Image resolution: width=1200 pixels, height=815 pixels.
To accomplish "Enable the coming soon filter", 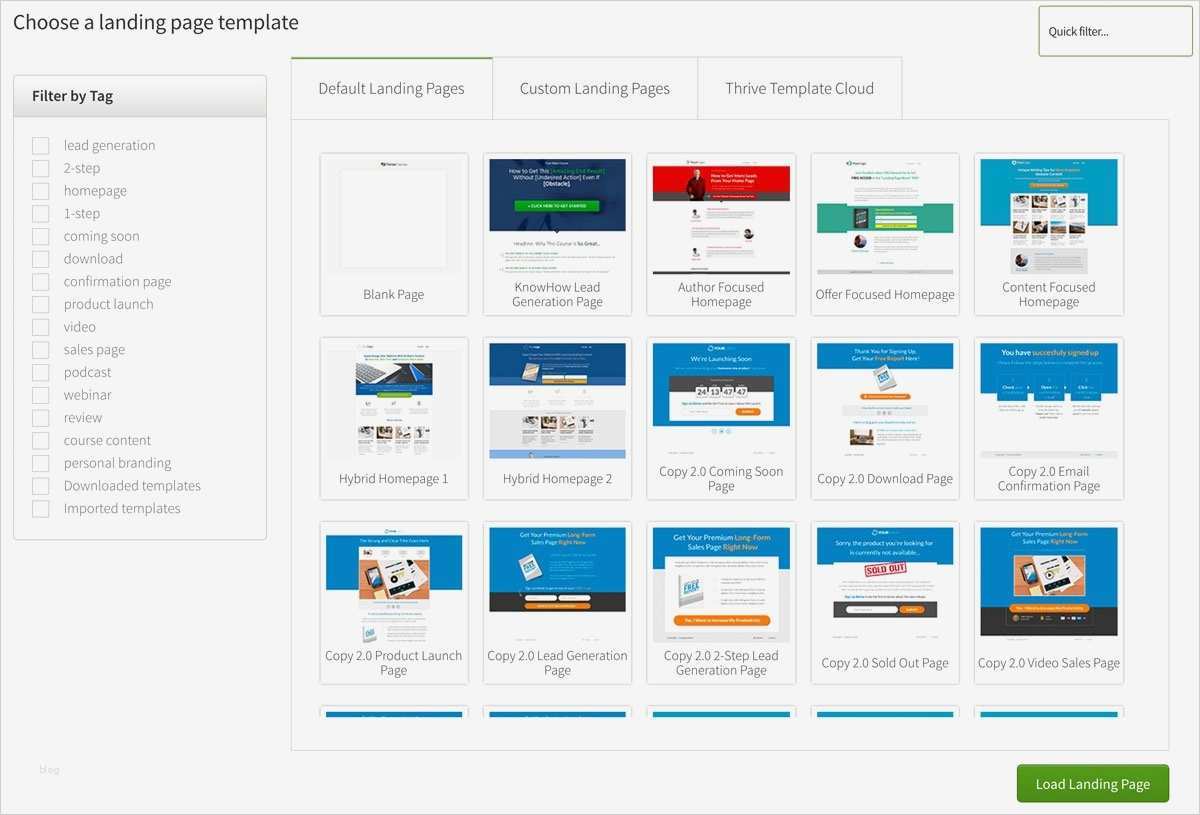I will pos(40,236).
